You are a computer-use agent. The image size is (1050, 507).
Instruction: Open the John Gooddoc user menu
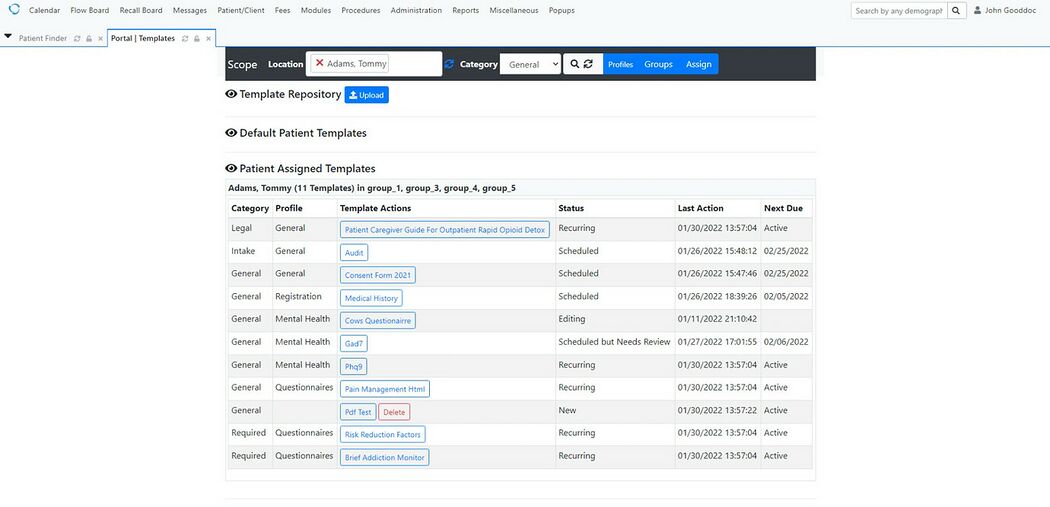tap(1007, 11)
